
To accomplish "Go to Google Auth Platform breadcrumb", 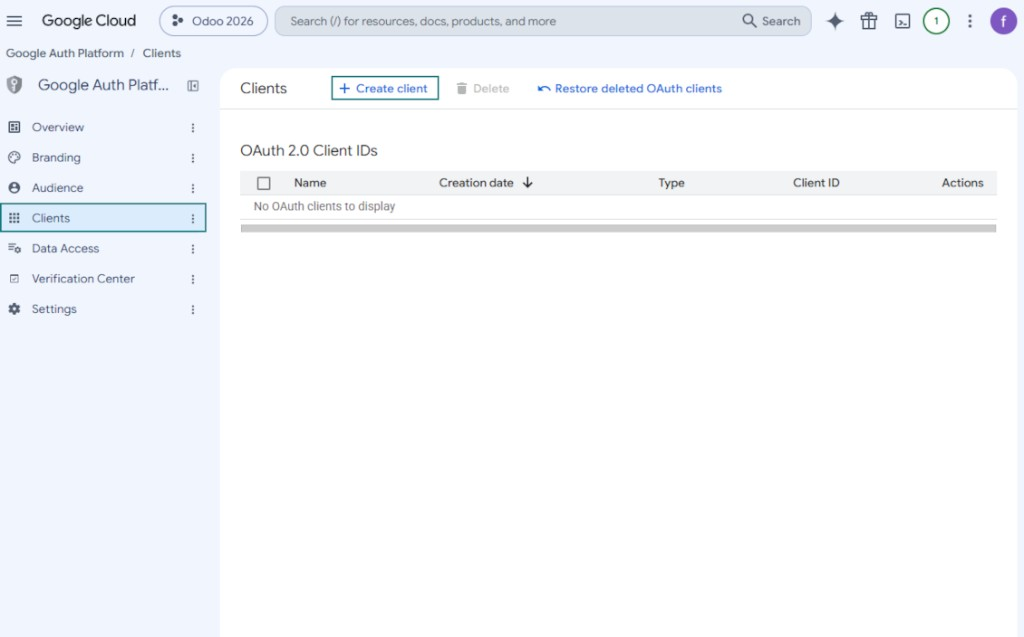I will point(65,53).
